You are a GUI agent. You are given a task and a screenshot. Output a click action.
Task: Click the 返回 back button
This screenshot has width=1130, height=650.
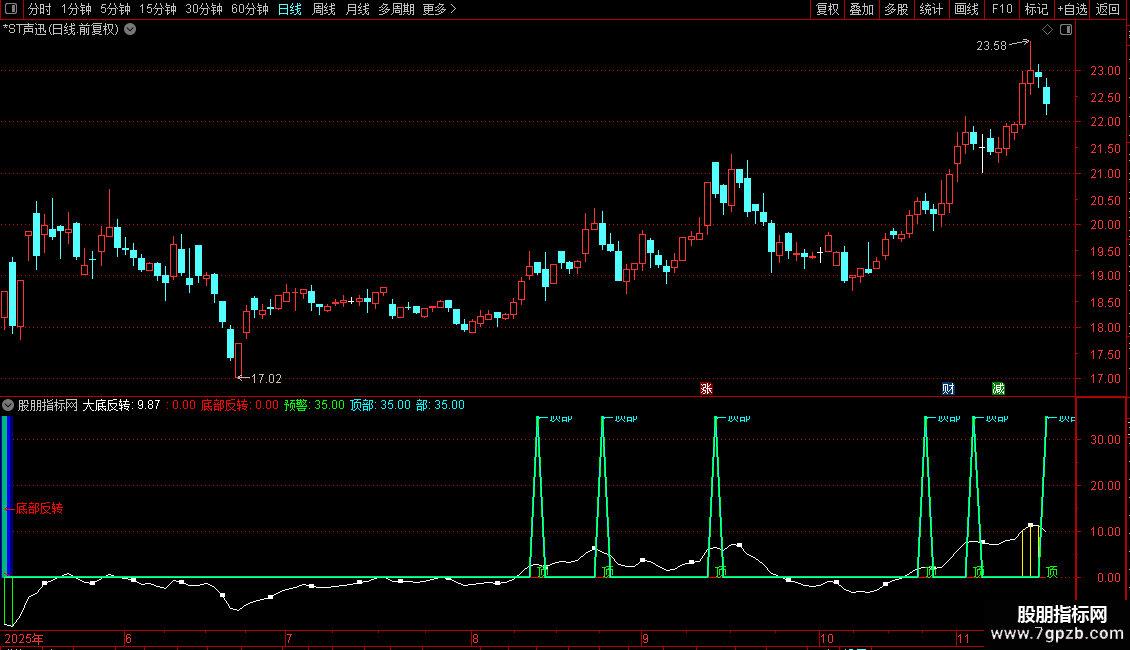(1108, 9)
